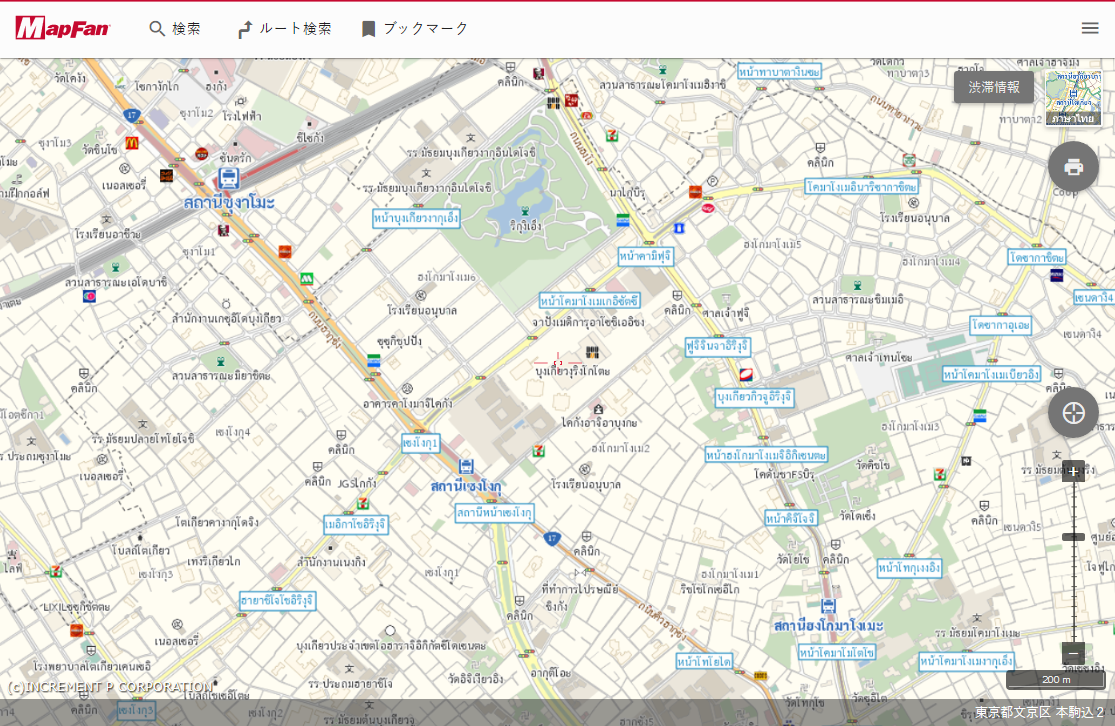Viewport: 1115px width, 726px height.
Task: Click the สวนสาธารณะมิยาชิตะ park icon
Action: (x=220, y=361)
